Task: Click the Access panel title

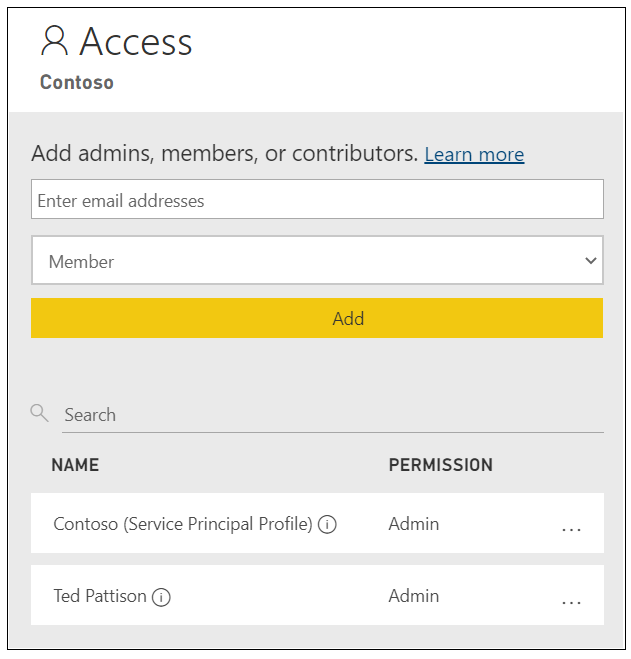Action: pos(135,42)
